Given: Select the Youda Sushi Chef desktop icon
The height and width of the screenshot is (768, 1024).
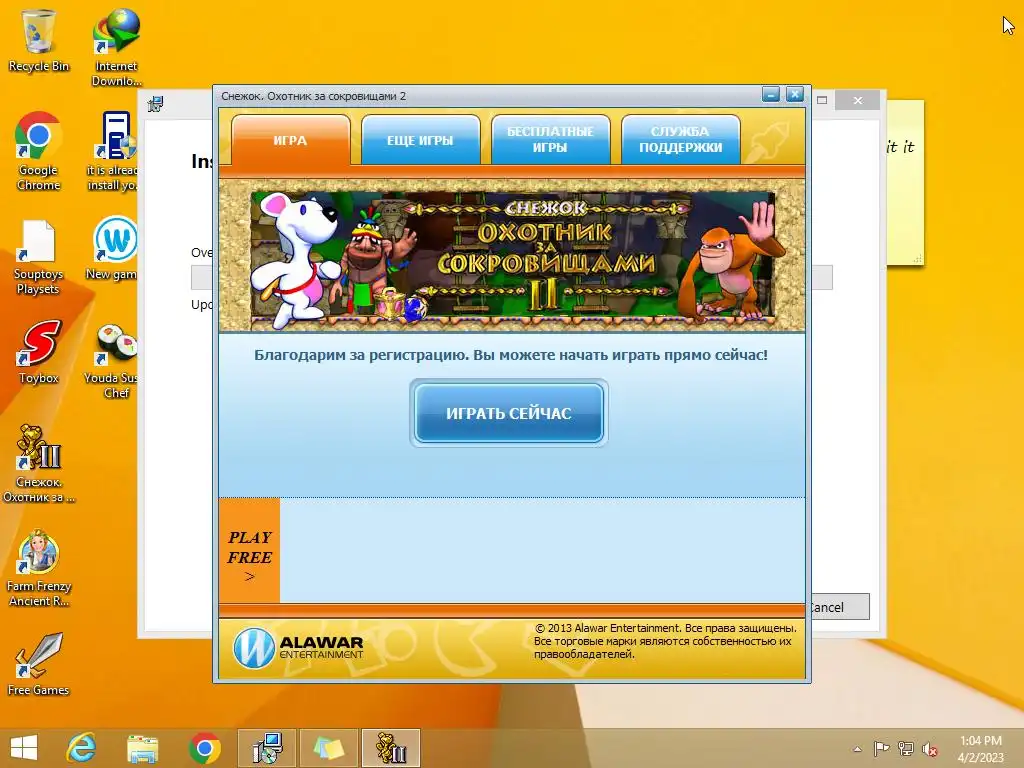Looking at the screenshot, I should pos(112,360).
